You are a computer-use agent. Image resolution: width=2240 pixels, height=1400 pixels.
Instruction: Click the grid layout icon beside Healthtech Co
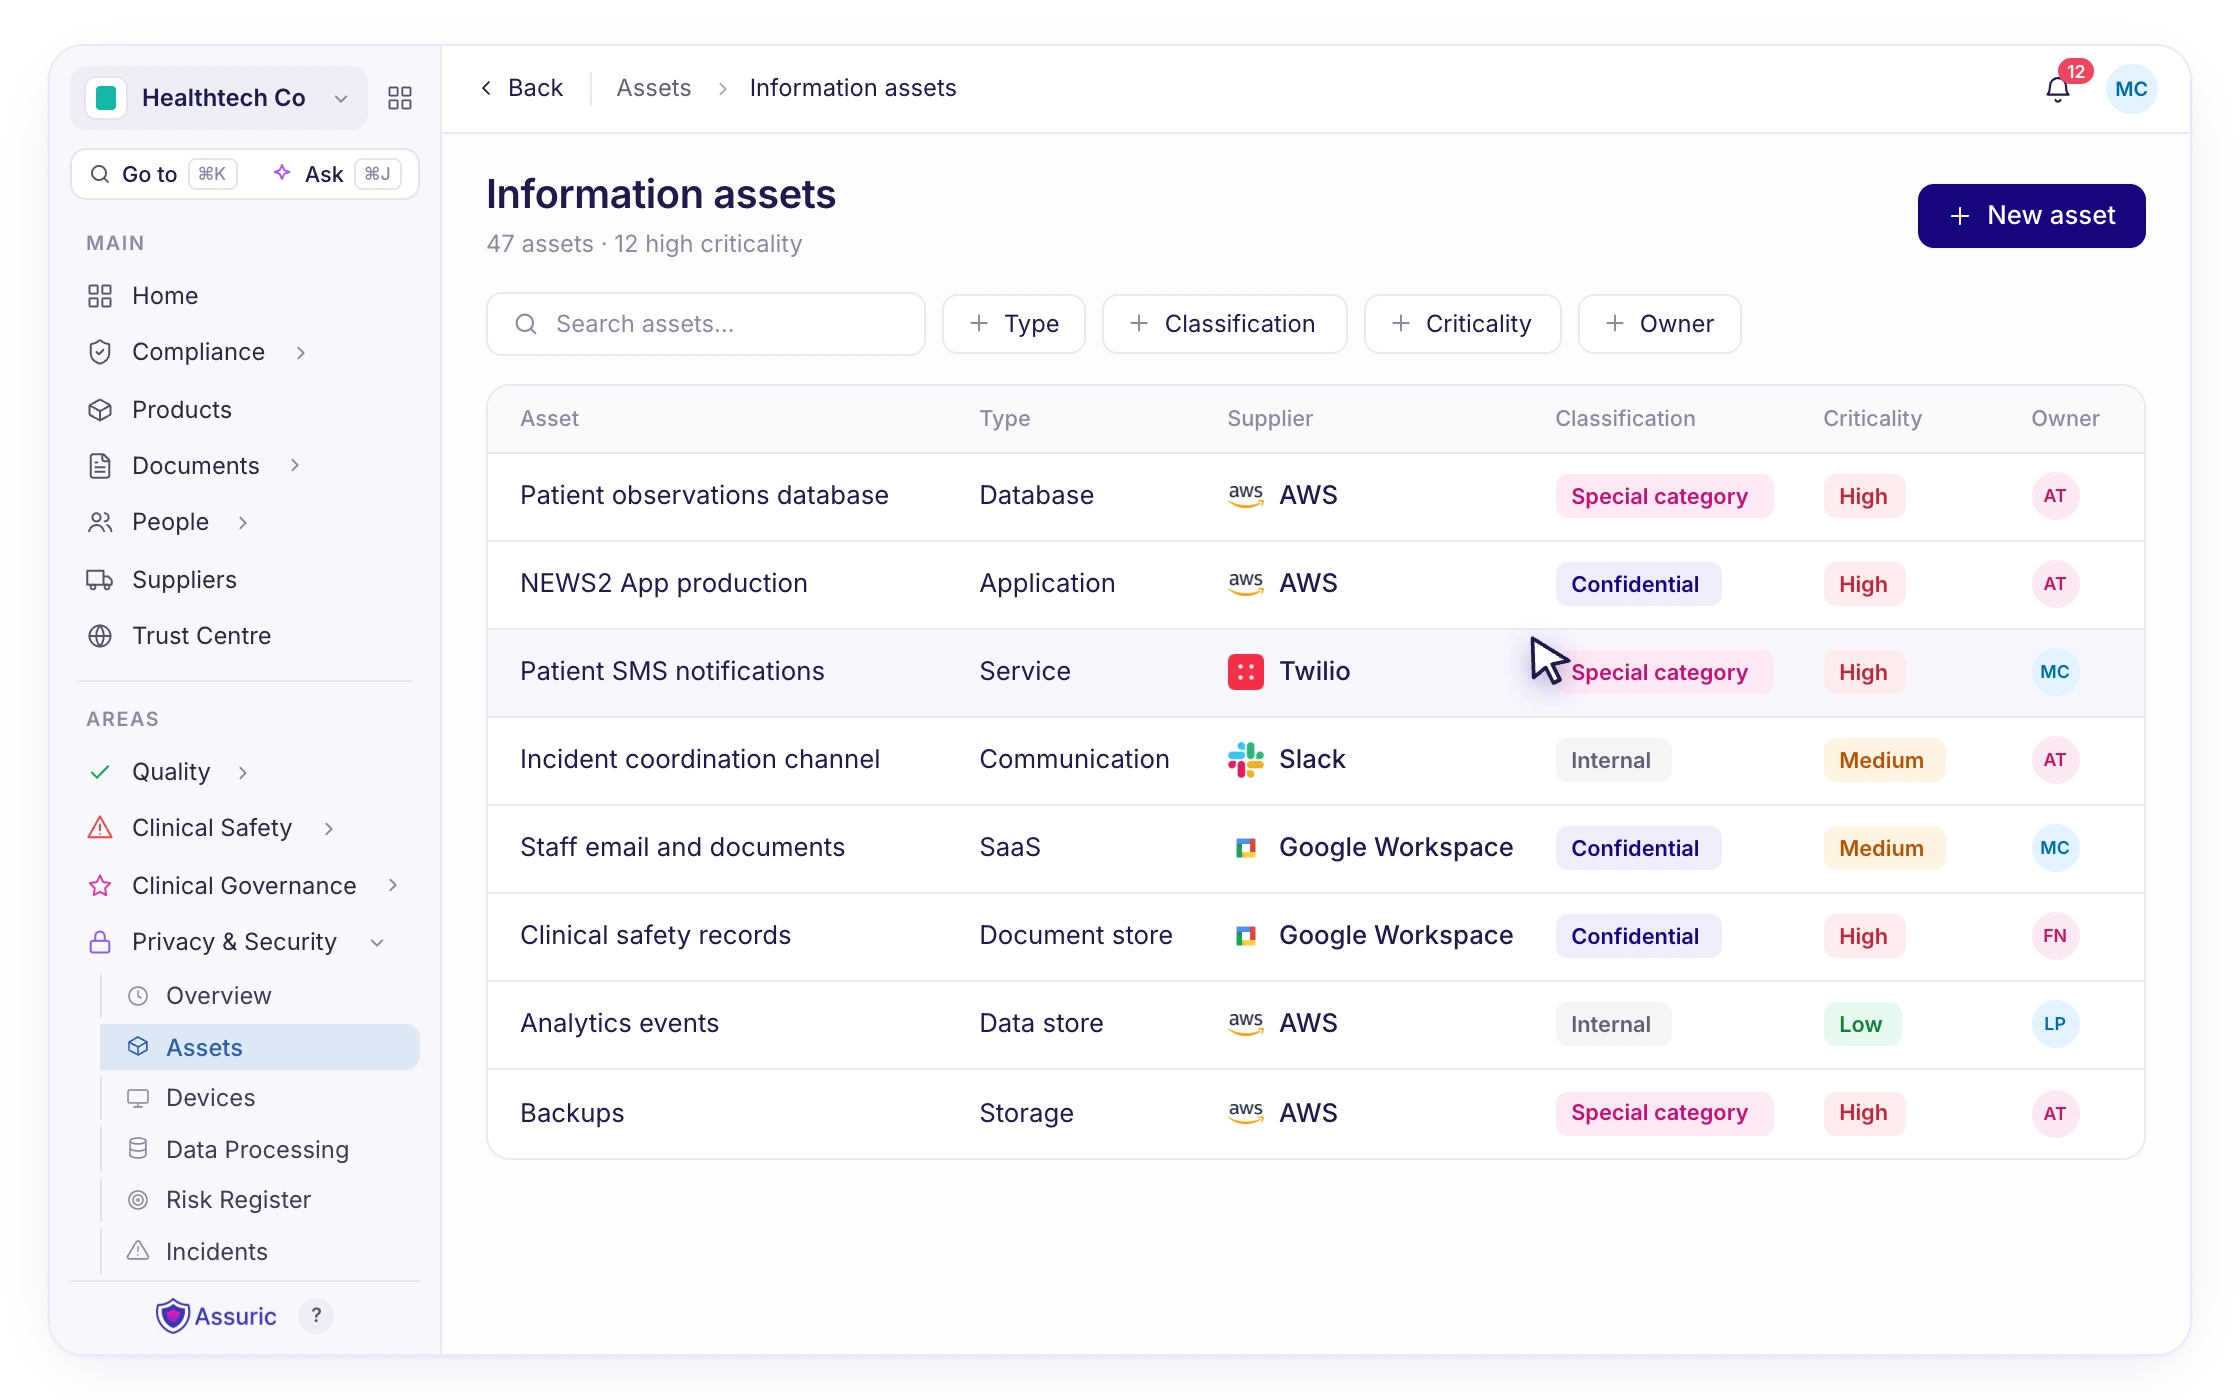(x=400, y=98)
